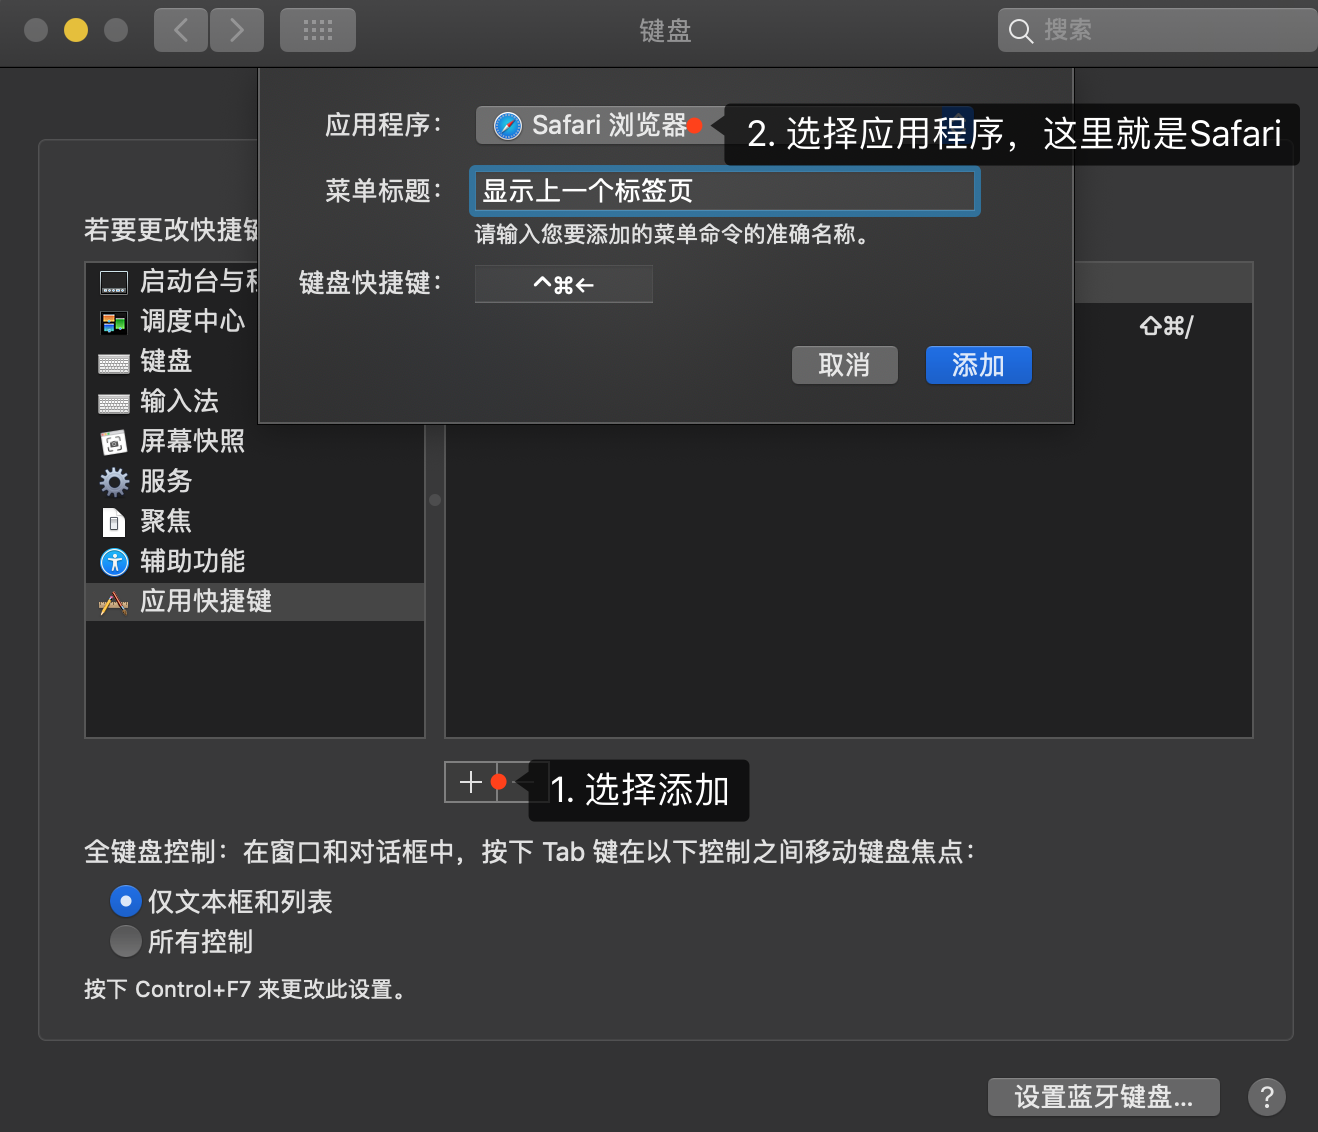
Task: Edit the 菜单标题 text field
Action: (x=724, y=191)
